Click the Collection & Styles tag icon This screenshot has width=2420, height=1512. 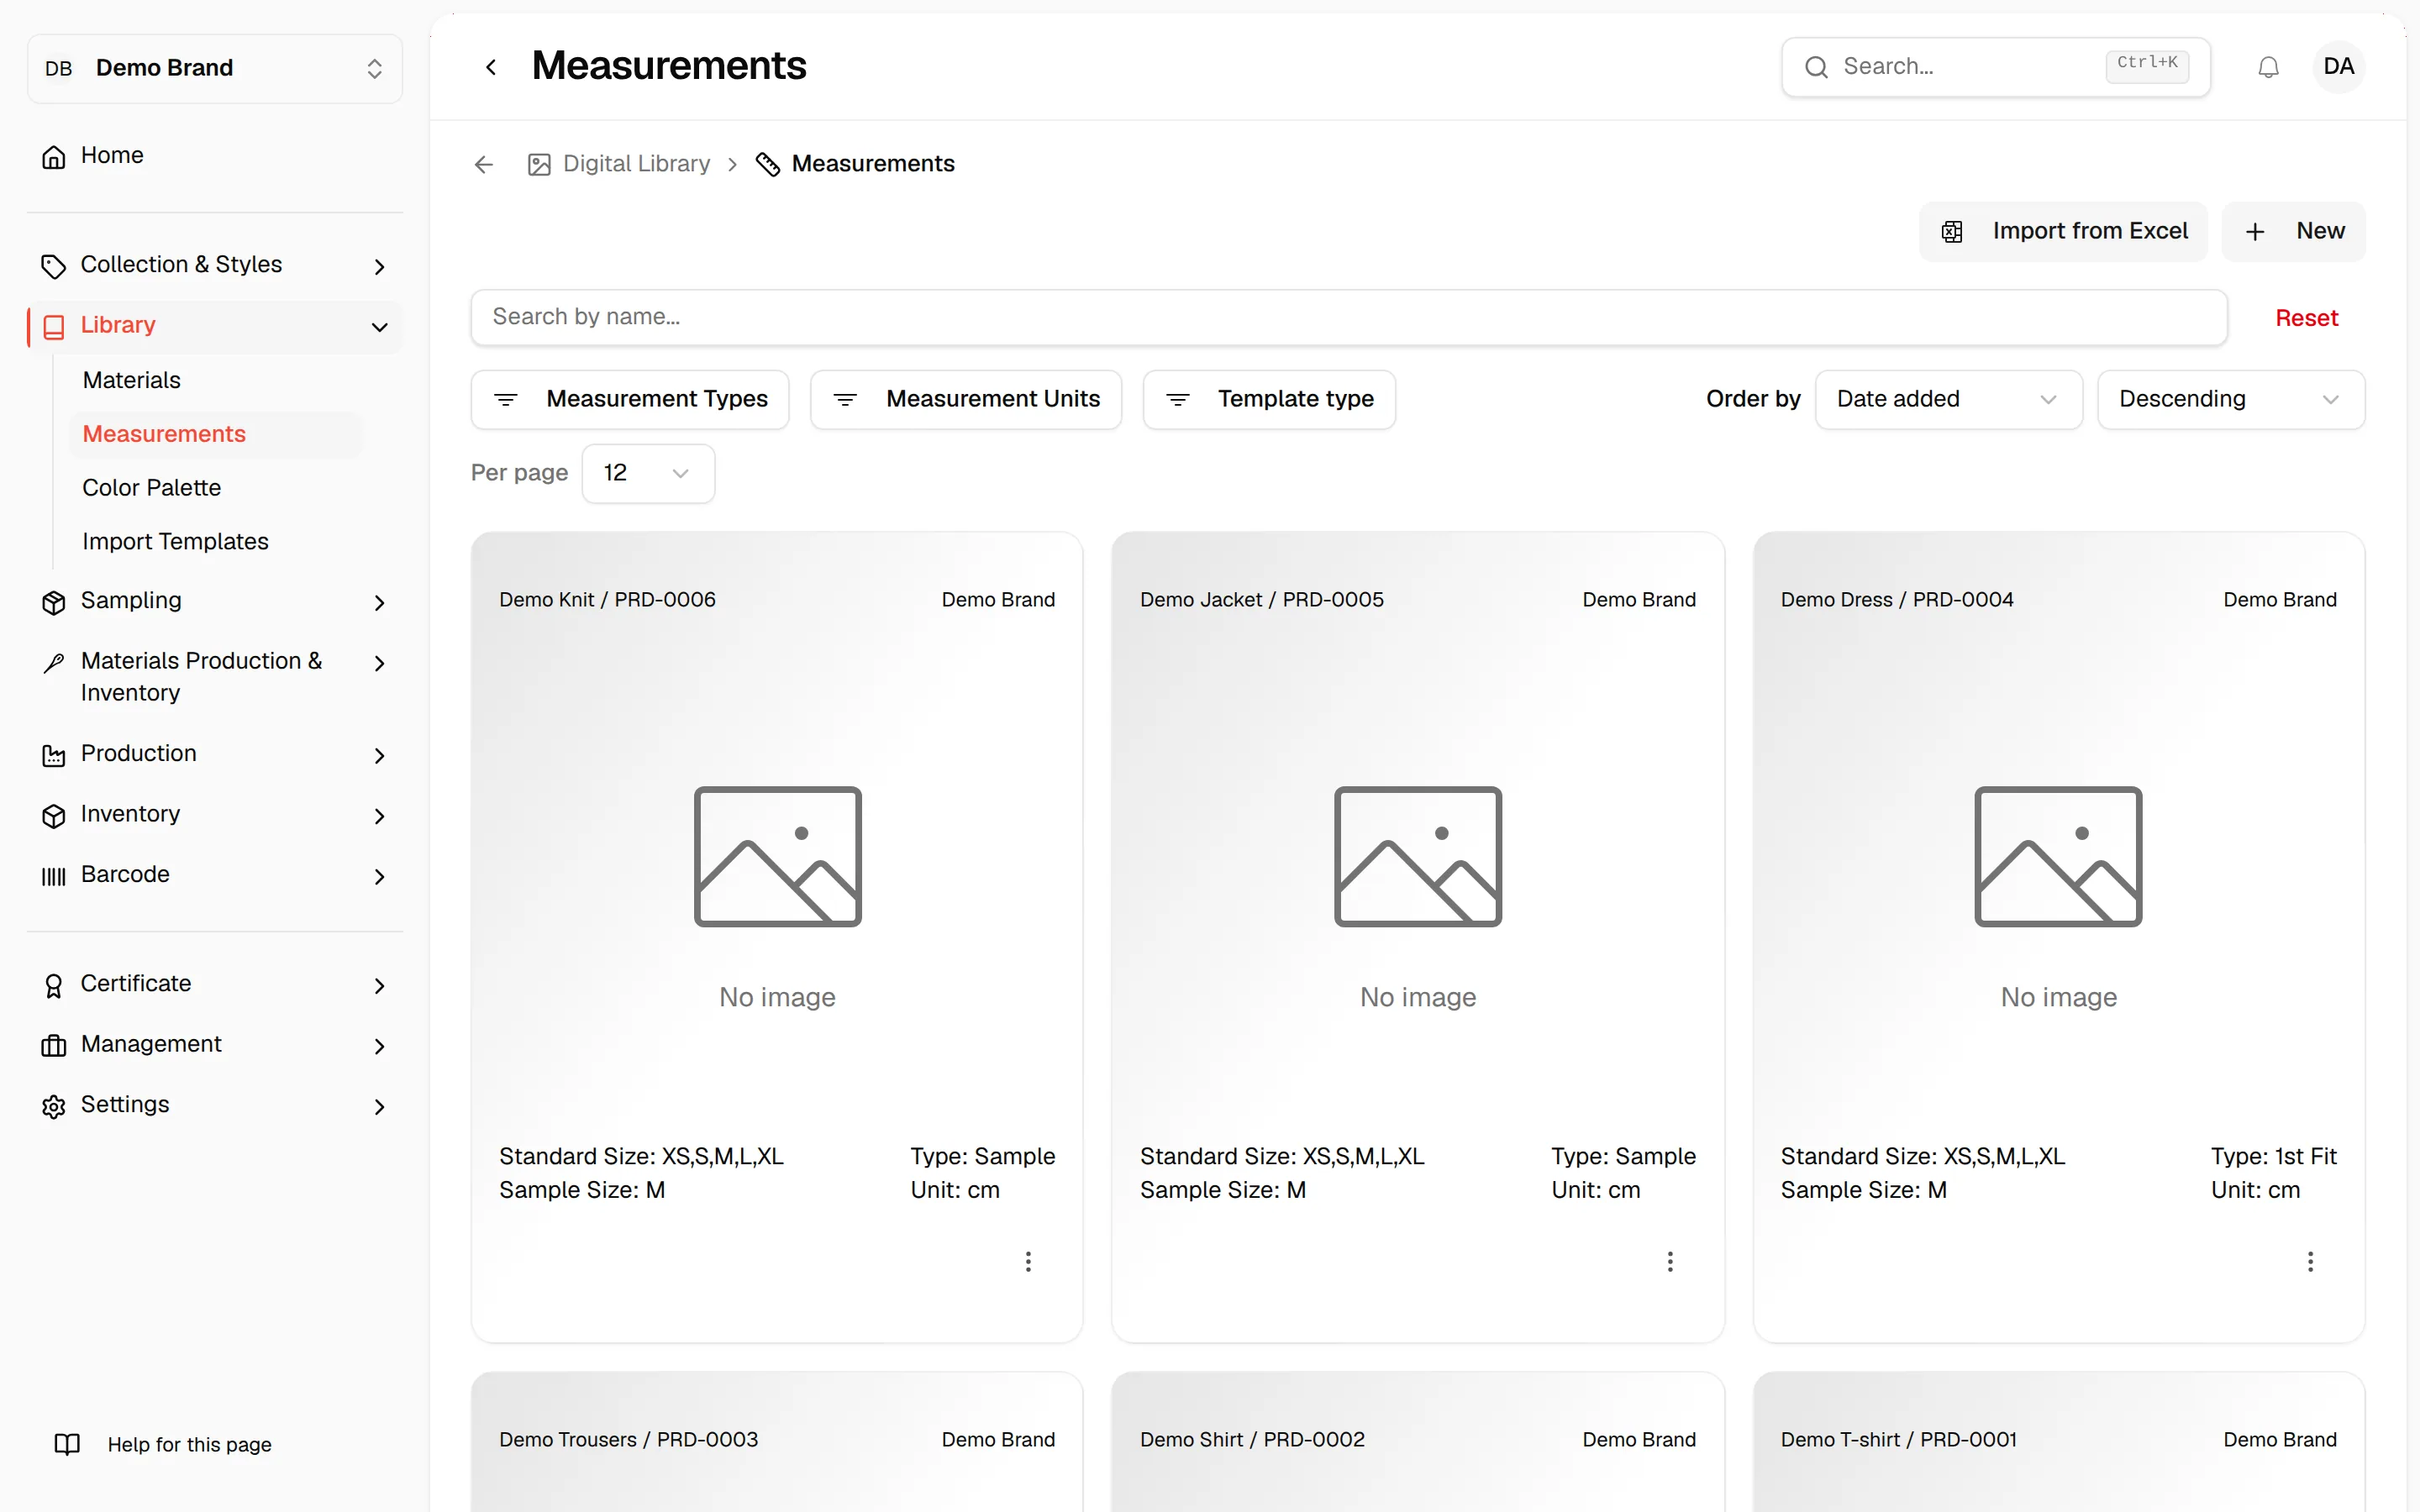point(54,266)
